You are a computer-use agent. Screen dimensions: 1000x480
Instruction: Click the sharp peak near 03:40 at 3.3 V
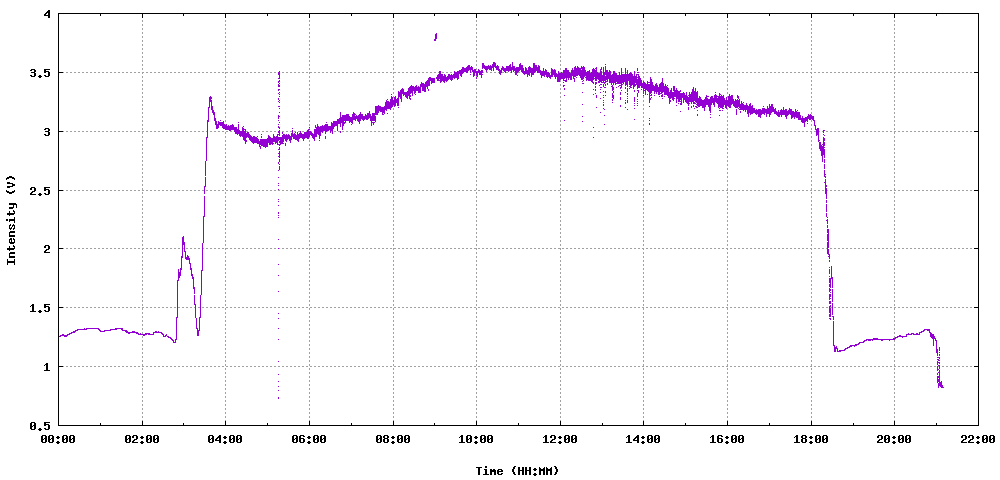tap(210, 98)
